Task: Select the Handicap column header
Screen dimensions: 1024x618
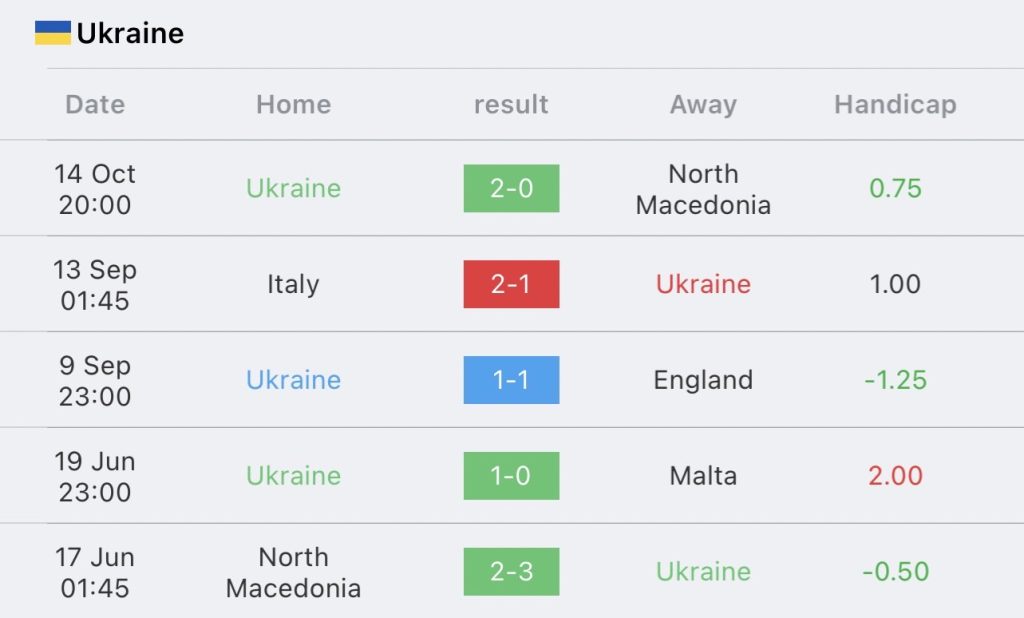Action: coord(895,105)
